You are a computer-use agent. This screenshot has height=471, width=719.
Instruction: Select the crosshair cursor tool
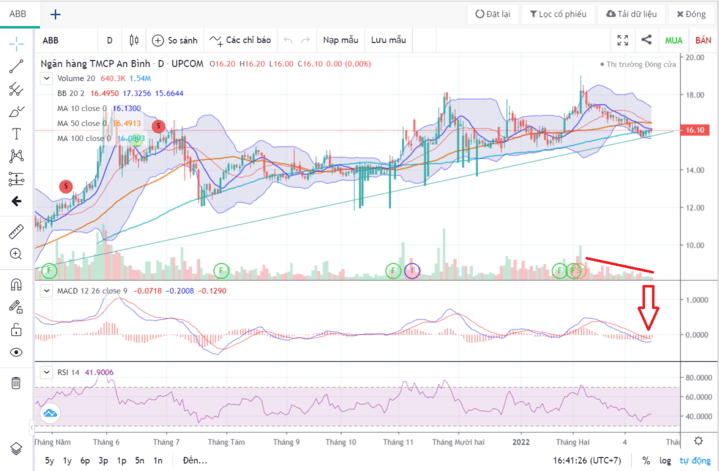coord(17,44)
